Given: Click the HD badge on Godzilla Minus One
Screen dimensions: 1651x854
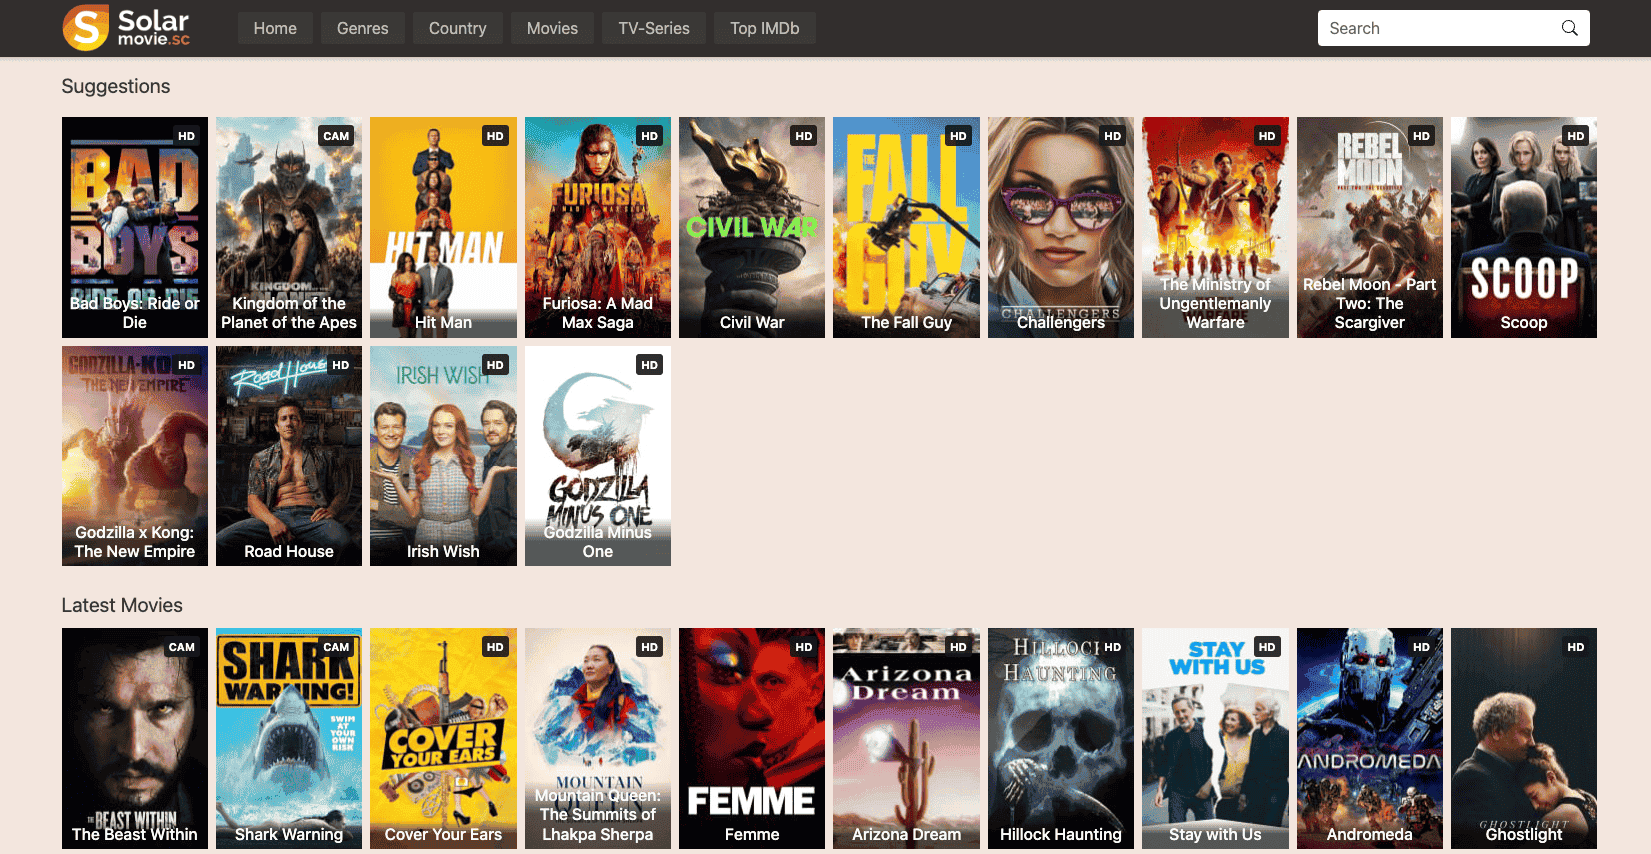Looking at the screenshot, I should 649,365.
